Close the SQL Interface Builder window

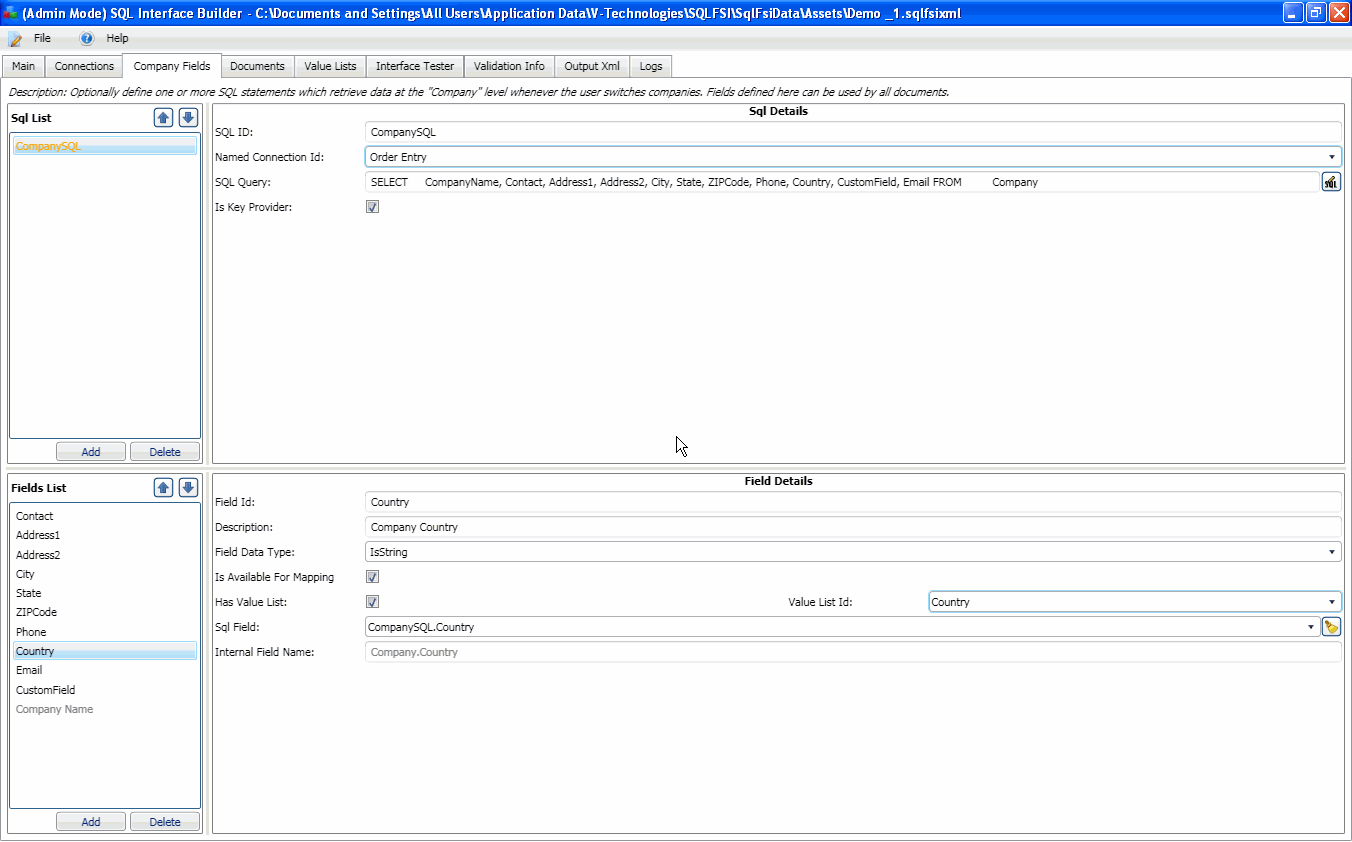click(1339, 13)
